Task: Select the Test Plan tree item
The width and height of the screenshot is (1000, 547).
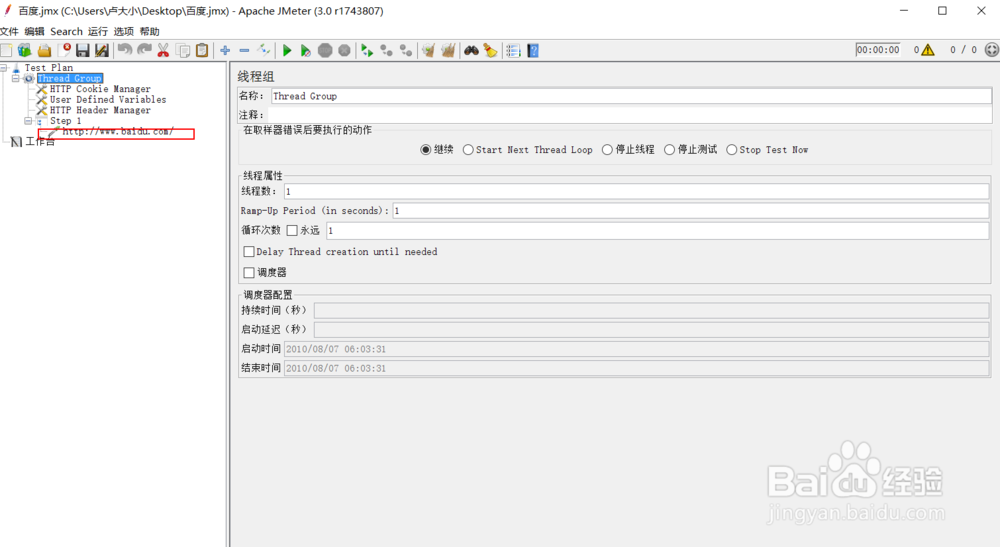Action: coord(48,68)
